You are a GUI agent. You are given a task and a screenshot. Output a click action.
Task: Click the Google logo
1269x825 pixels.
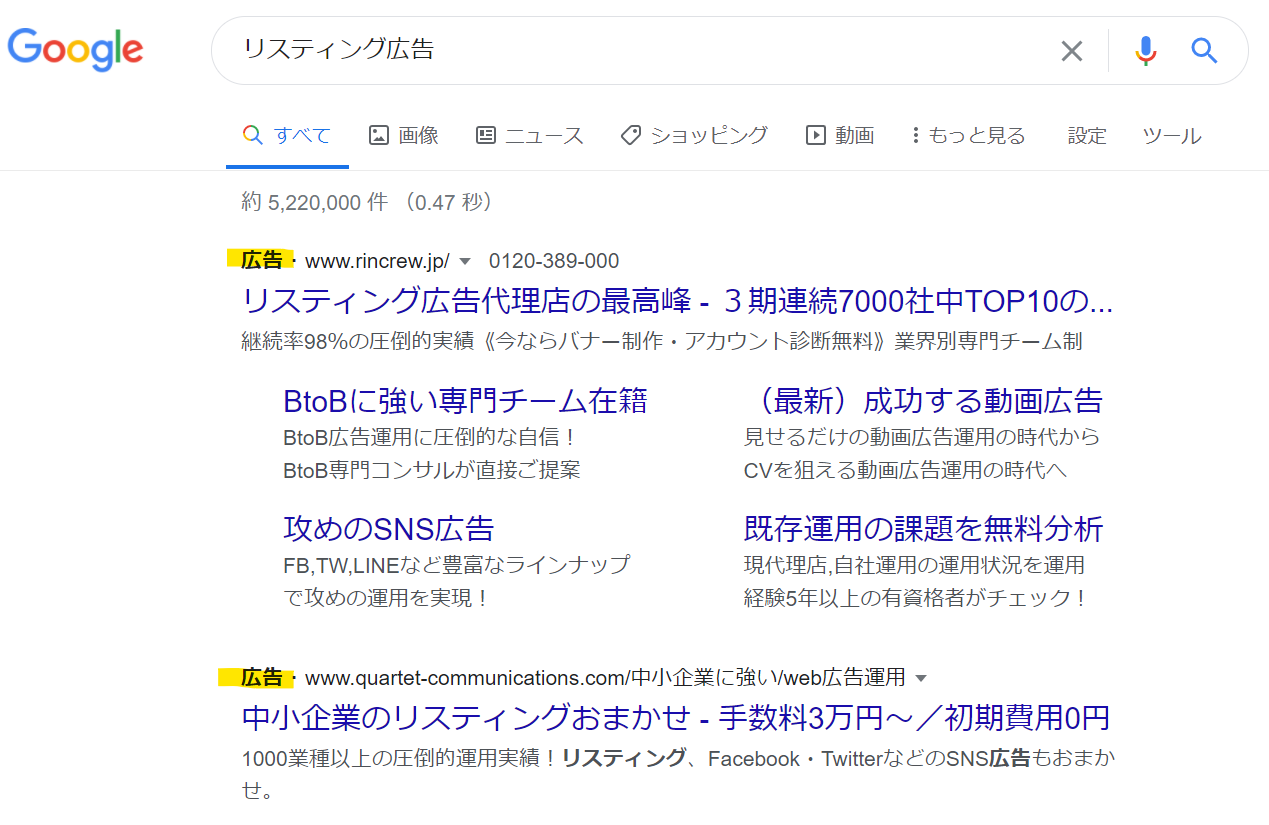75,50
